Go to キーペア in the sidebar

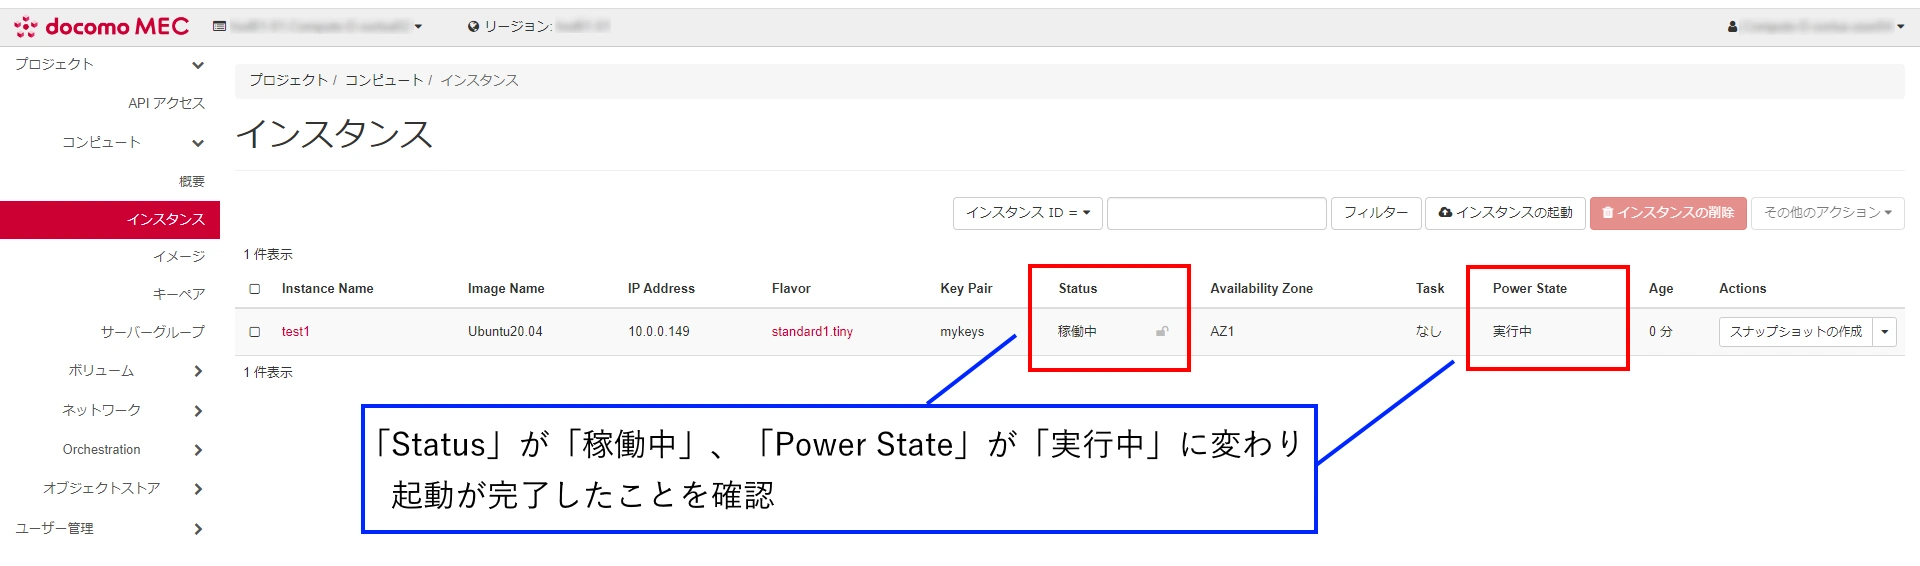179,294
